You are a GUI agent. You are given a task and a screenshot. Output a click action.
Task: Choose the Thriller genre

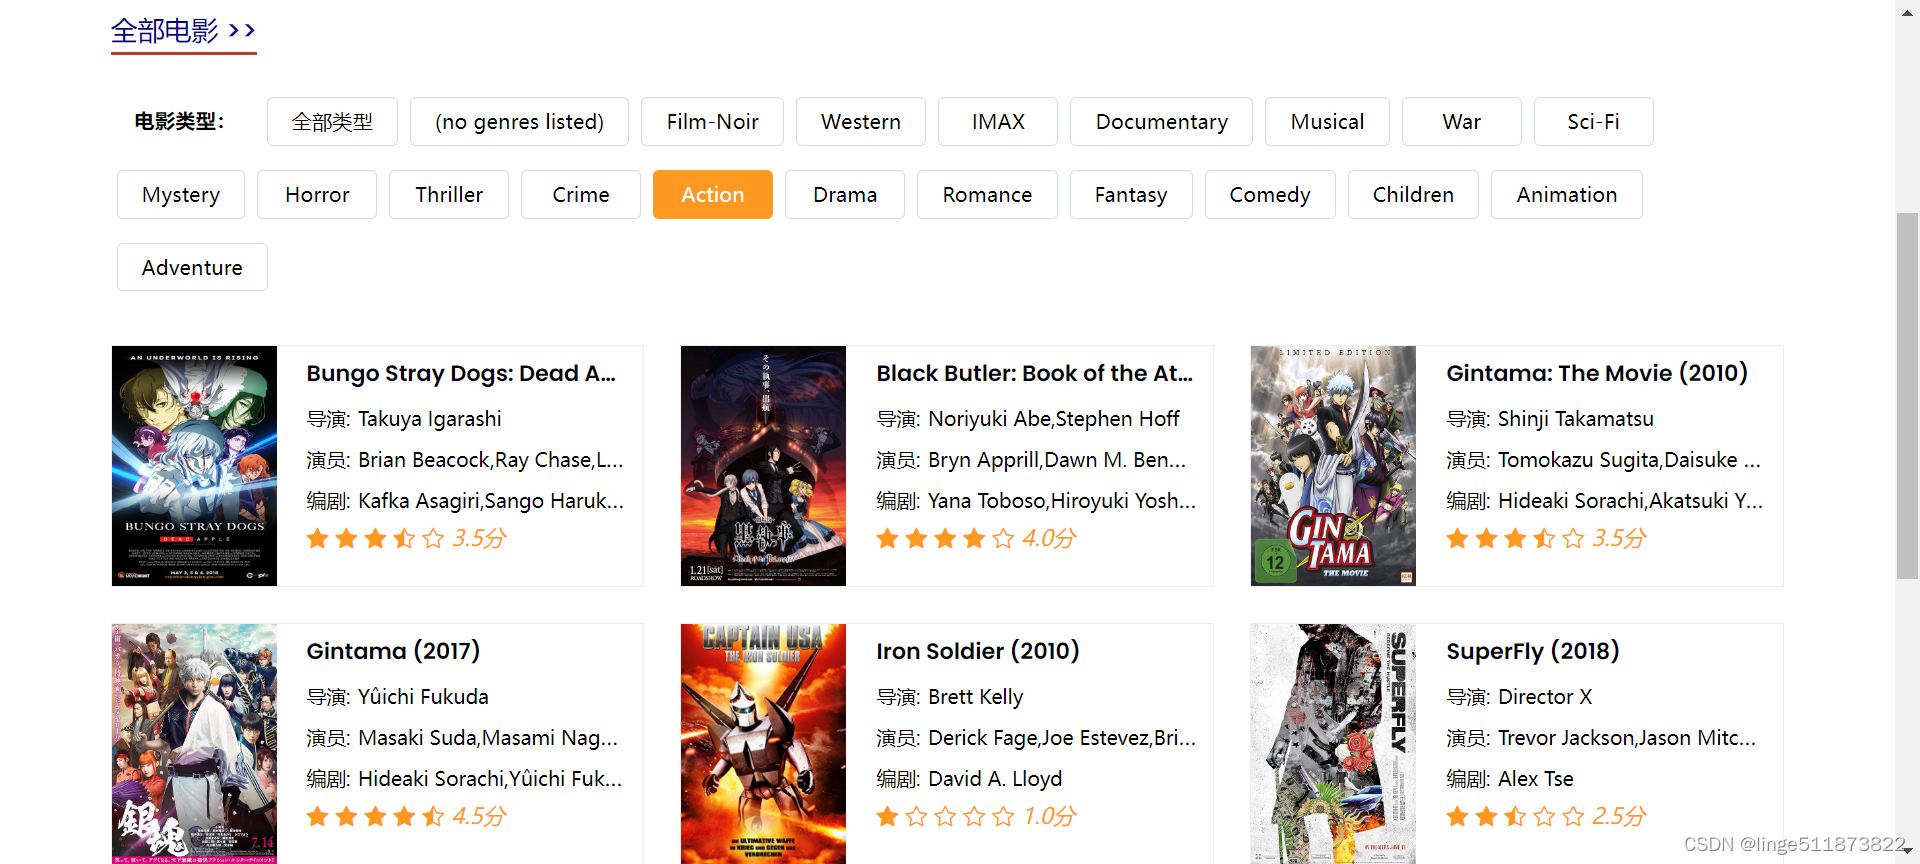pyautogui.click(x=449, y=195)
